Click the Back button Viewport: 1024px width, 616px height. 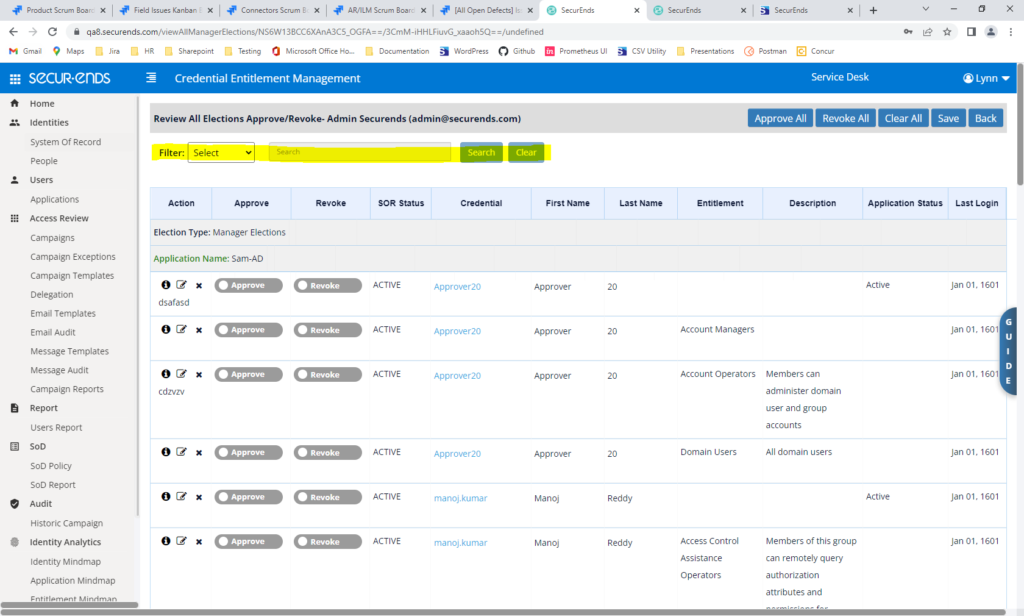[985, 118]
